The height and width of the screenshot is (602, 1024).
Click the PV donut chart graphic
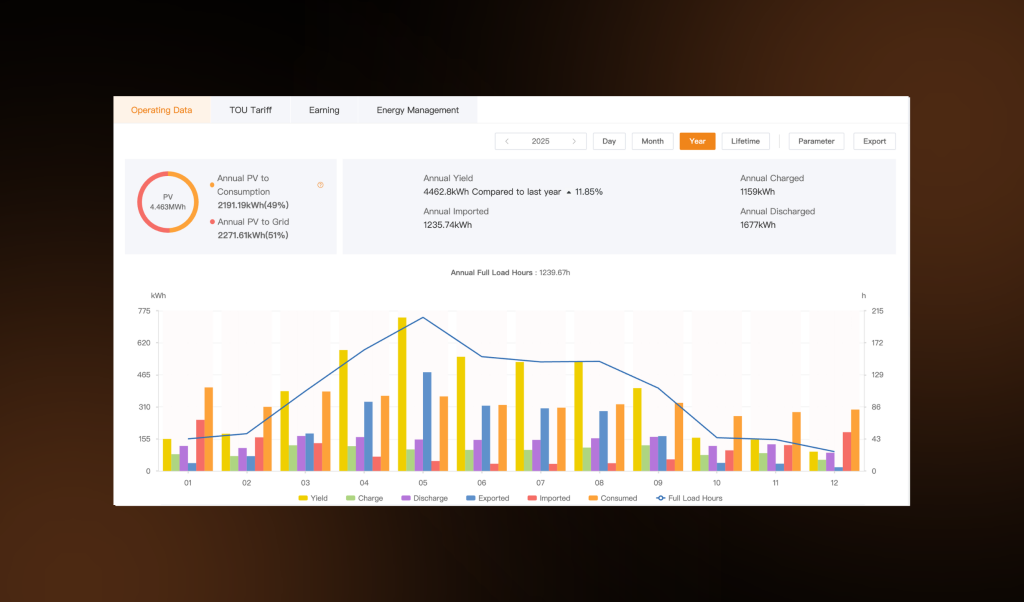point(167,201)
